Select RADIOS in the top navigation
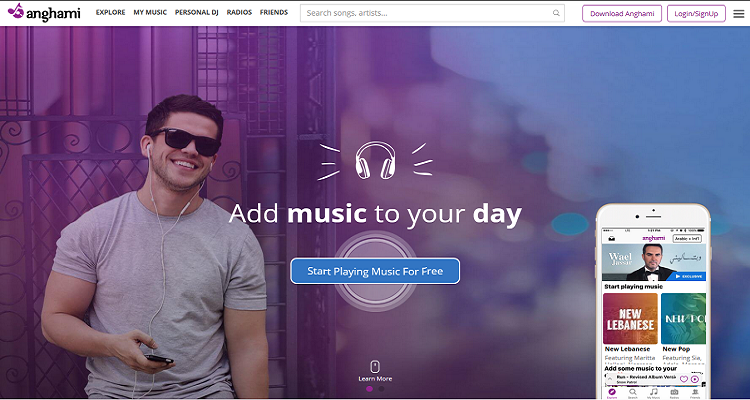750x400 pixels. point(239,12)
